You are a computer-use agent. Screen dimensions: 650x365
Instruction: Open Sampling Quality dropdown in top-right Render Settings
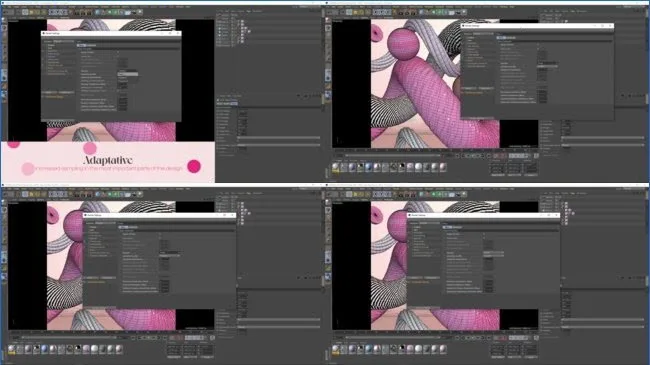[547, 66]
